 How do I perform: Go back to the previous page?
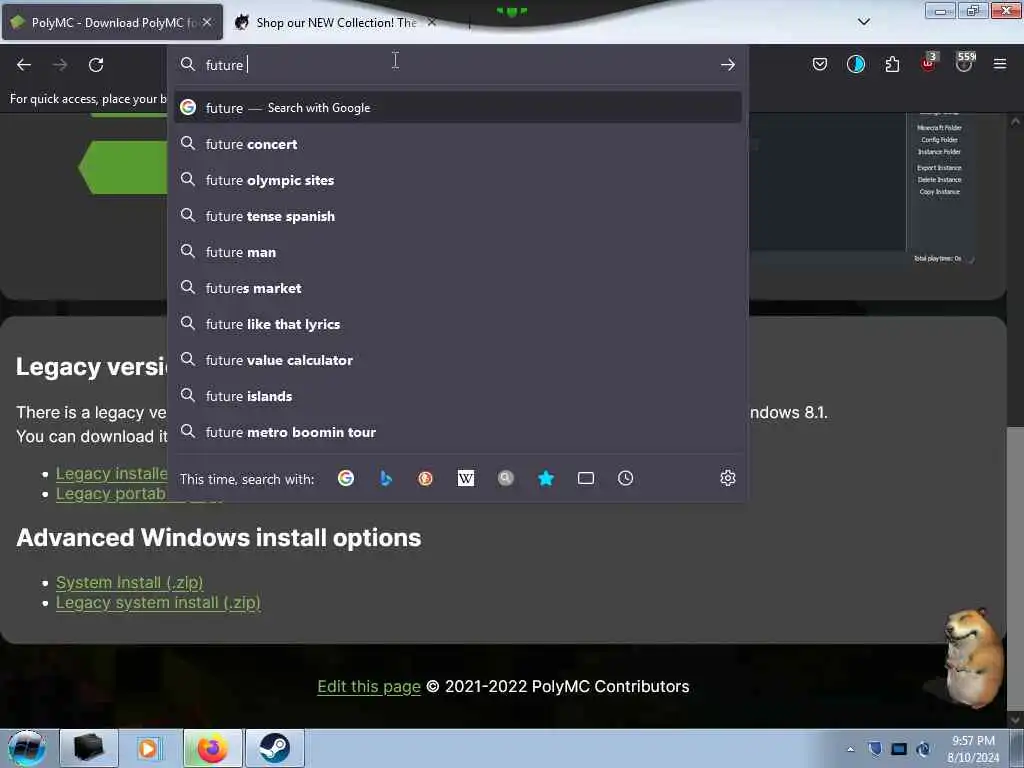[x=24, y=65]
